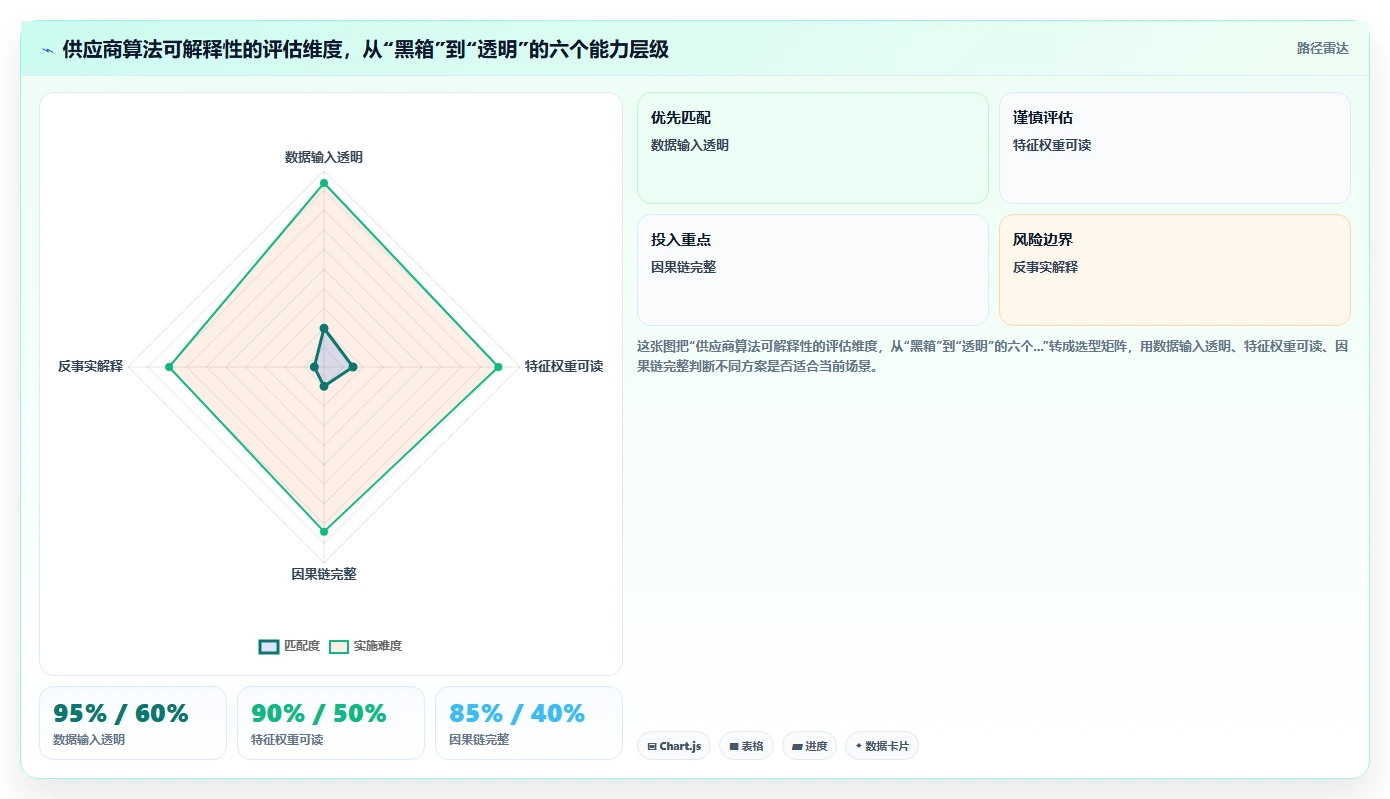
Task: Click the Chart.js tag icon
Action: 652,746
